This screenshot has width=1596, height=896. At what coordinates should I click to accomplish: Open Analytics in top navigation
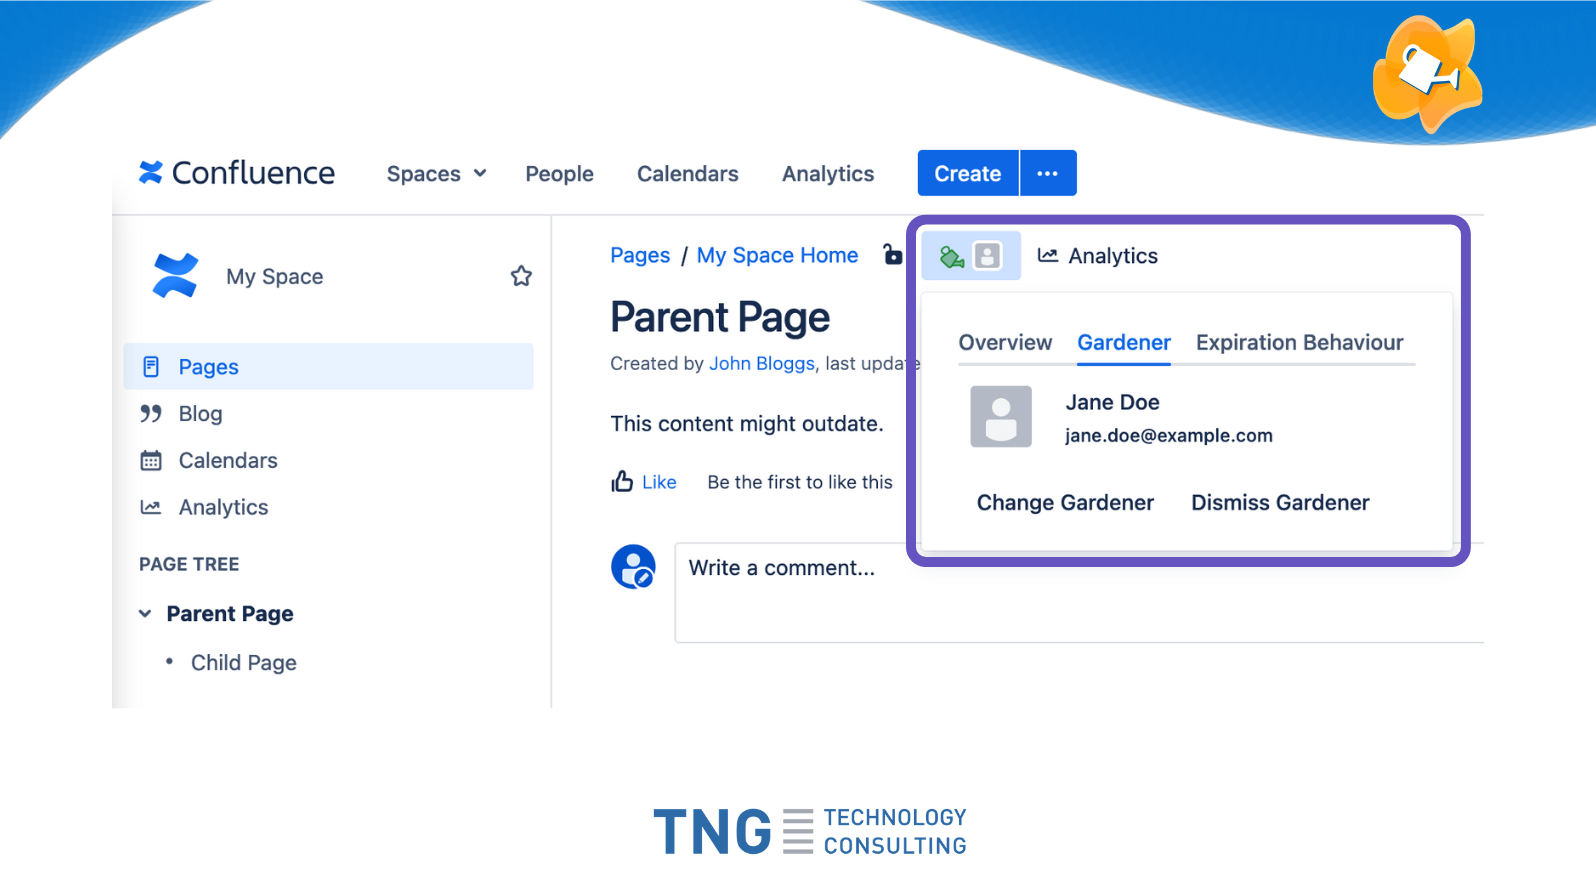point(828,174)
